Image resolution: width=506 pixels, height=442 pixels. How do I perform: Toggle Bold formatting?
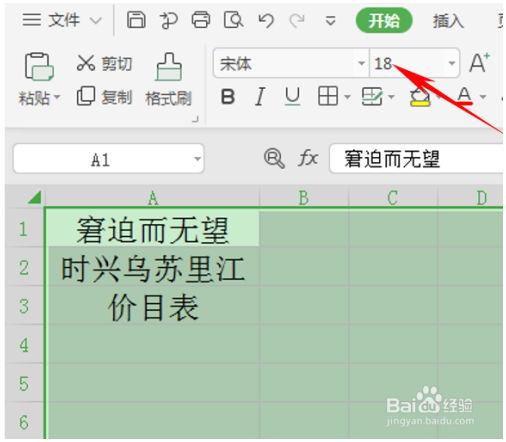point(228,97)
